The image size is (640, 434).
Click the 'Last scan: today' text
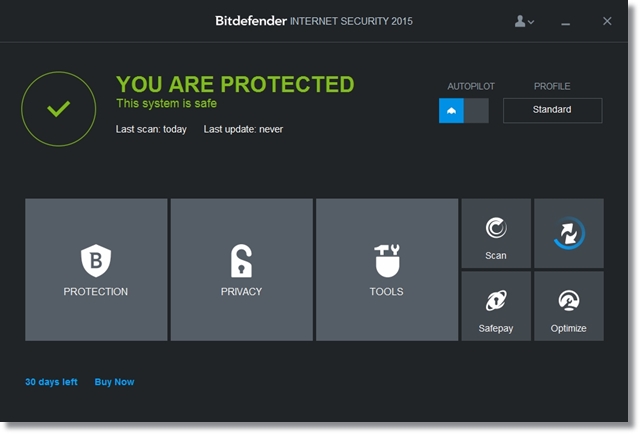click(x=151, y=129)
